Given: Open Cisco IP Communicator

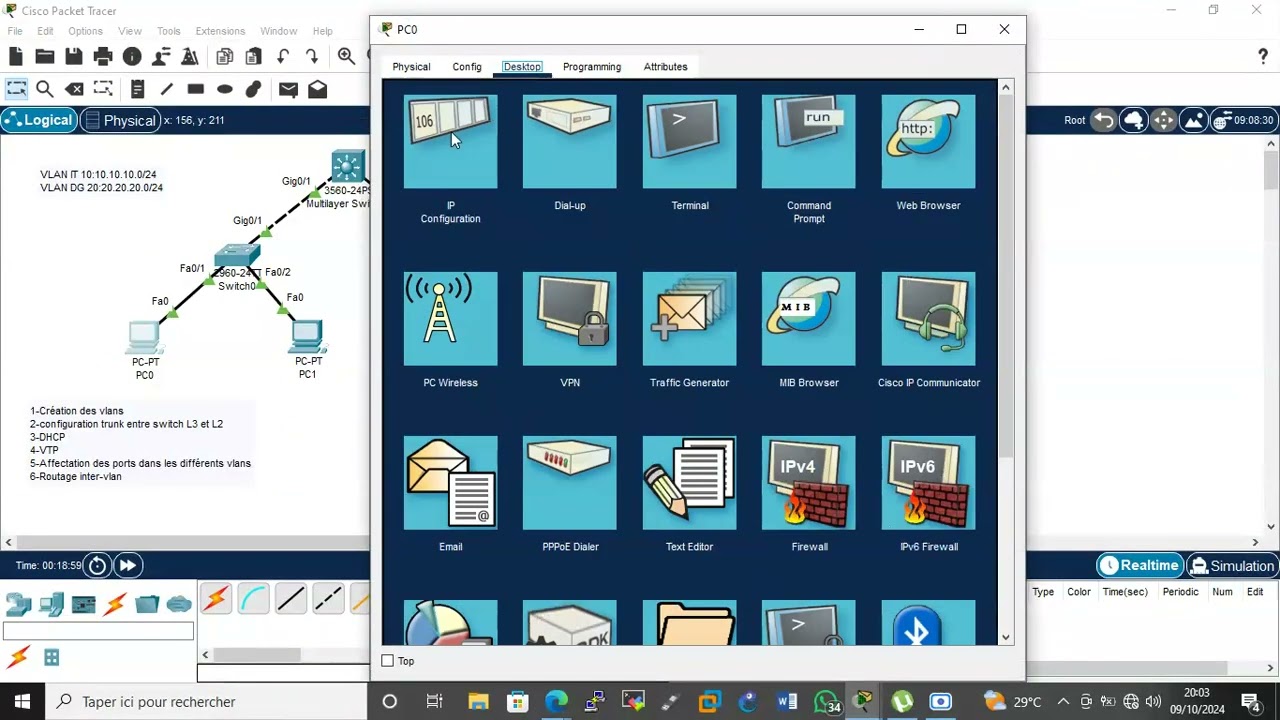Looking at the screenshot, I should click(928, 319).
